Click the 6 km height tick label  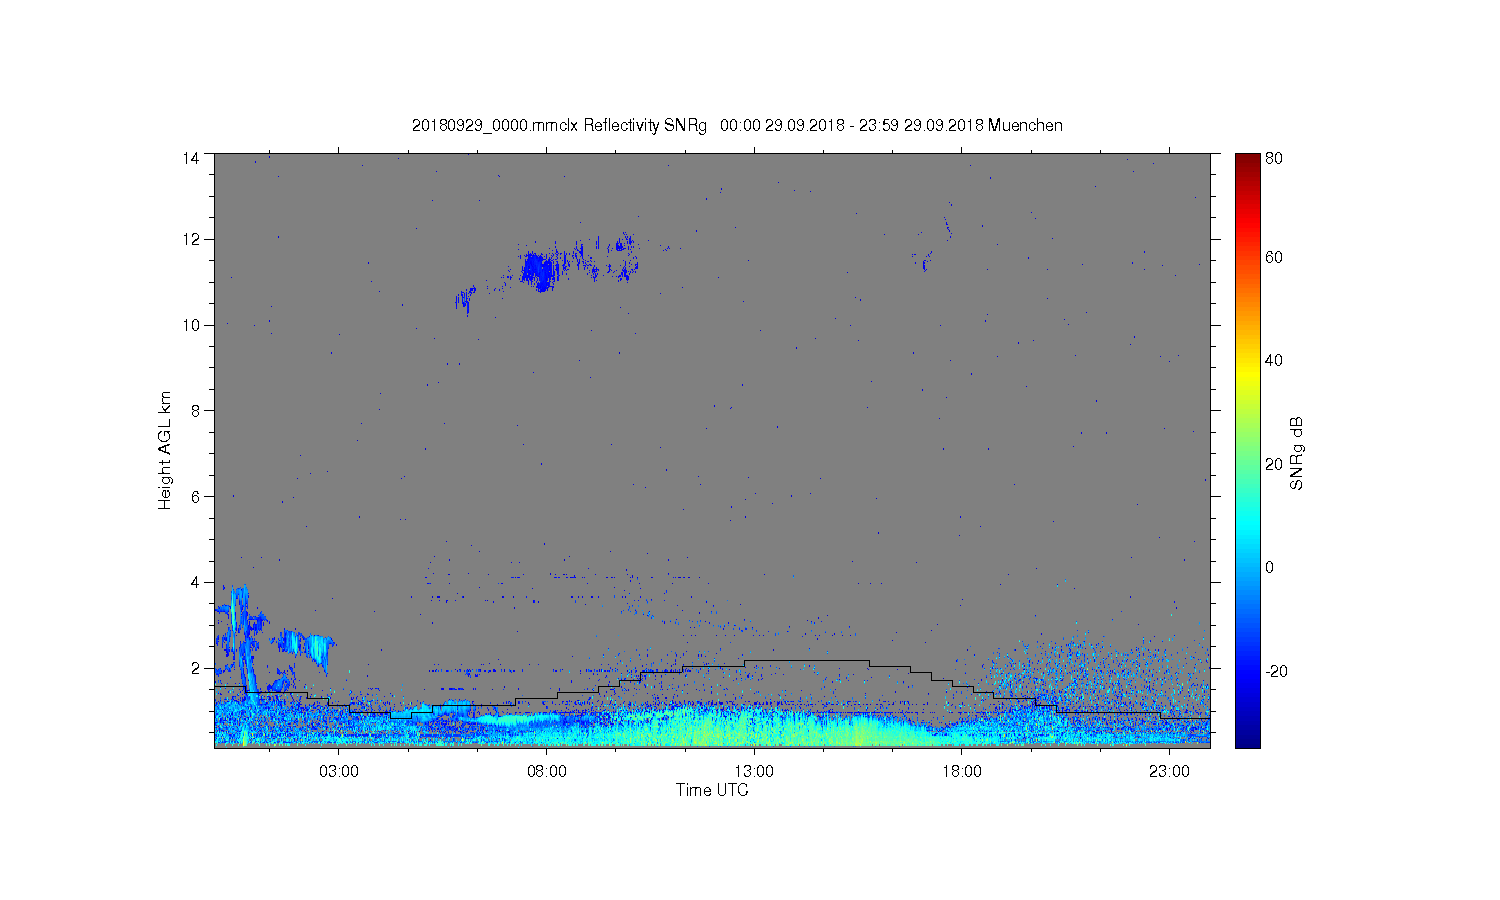pos(196,496)
